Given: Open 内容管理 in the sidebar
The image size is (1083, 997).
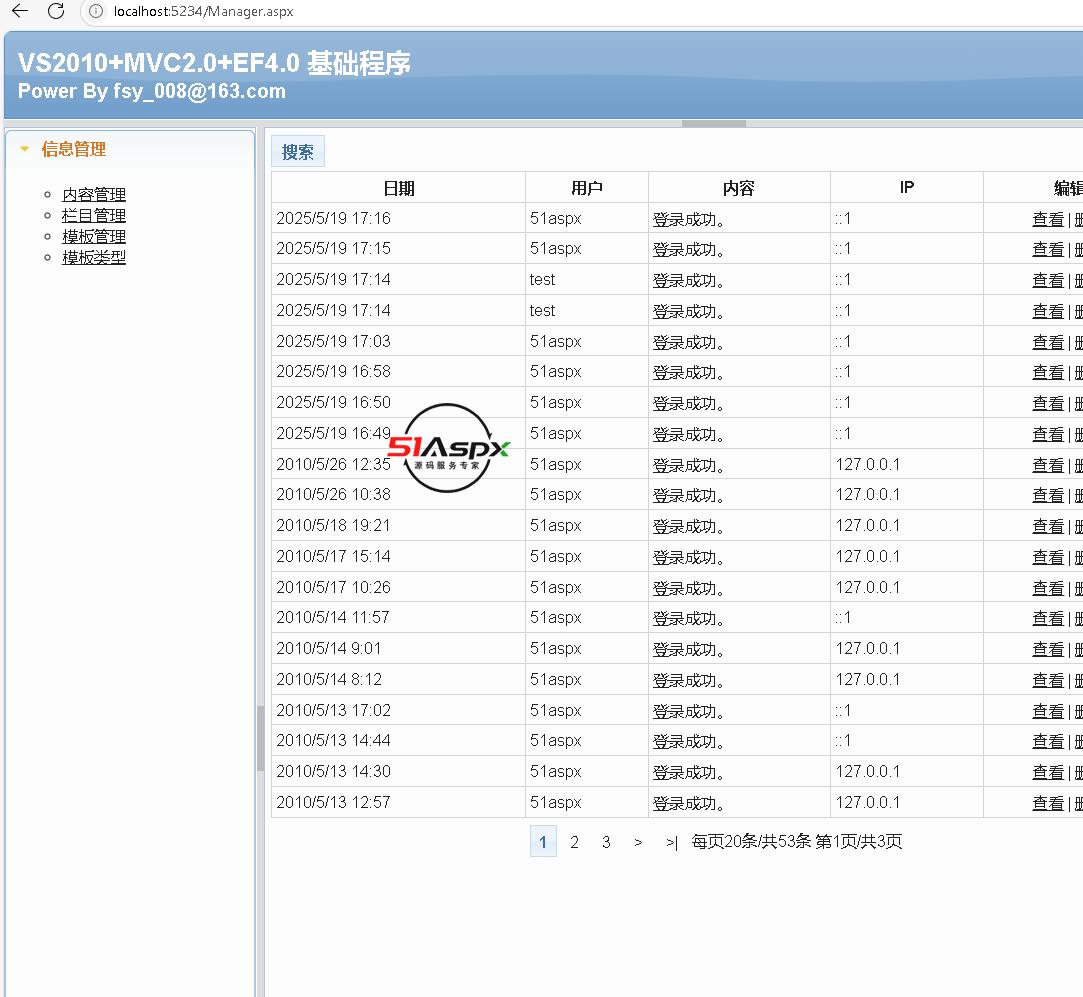Looking at the screenshot, I should pos(94,195).
